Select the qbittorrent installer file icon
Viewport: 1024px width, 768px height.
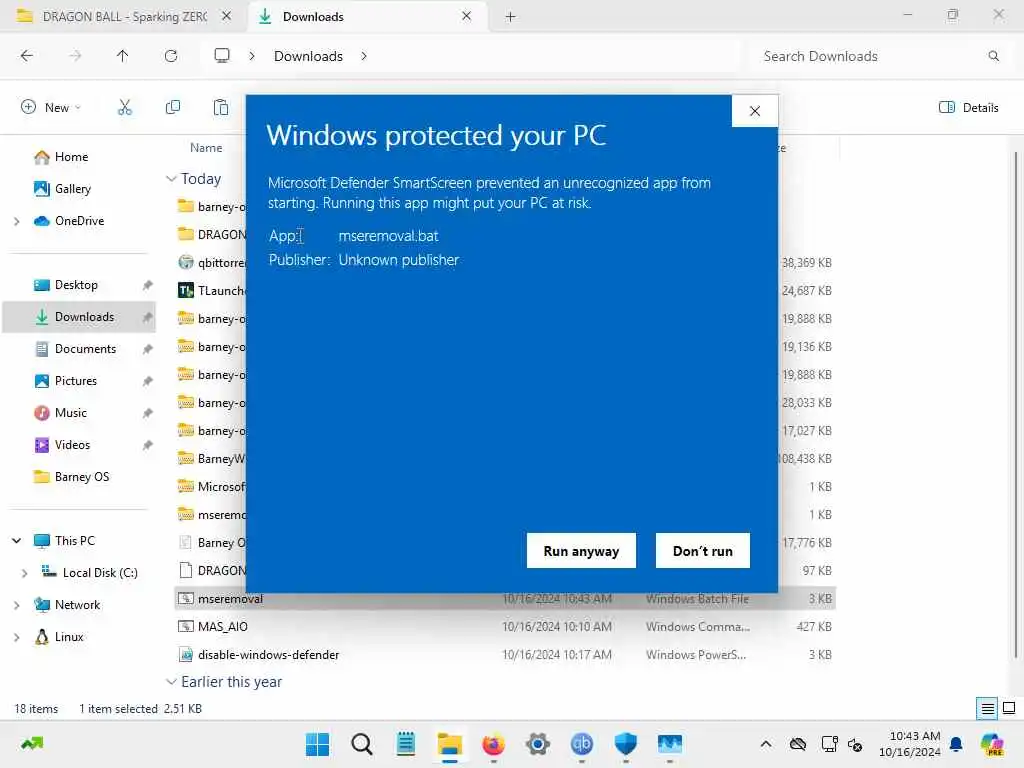185,262
